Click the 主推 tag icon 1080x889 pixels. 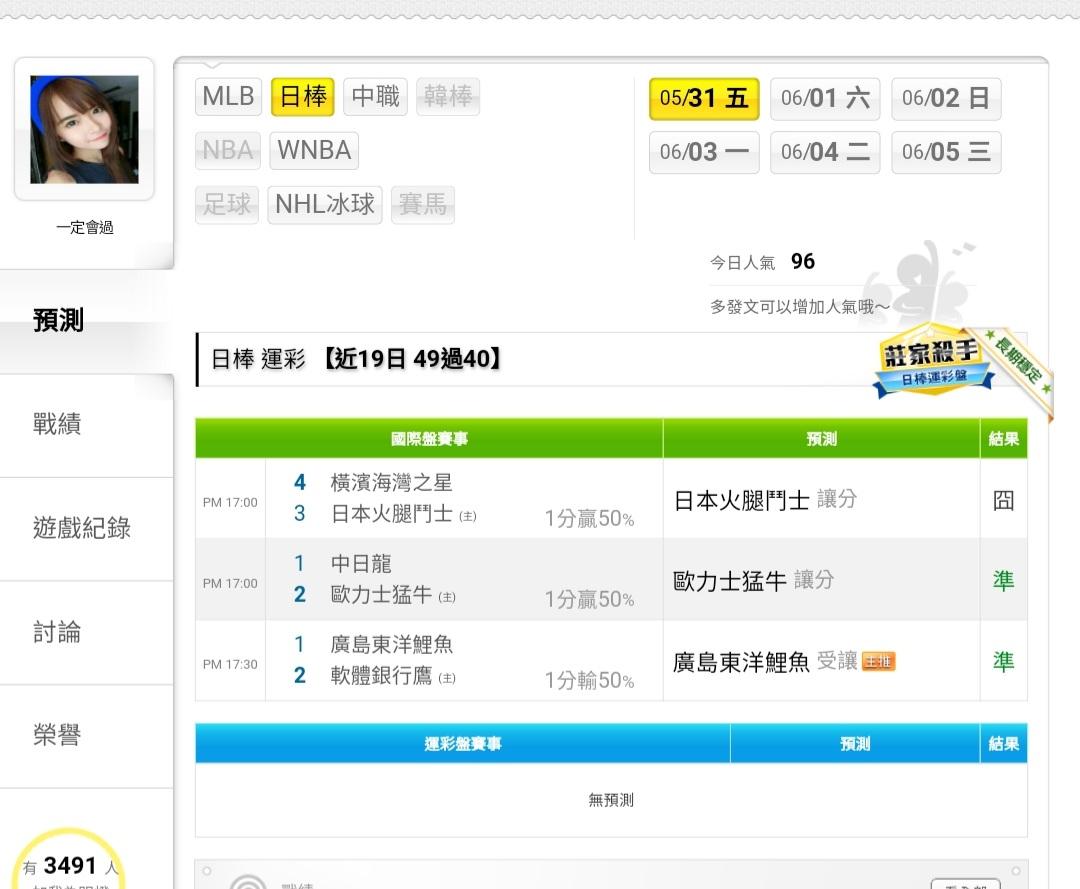click(878, 662)
